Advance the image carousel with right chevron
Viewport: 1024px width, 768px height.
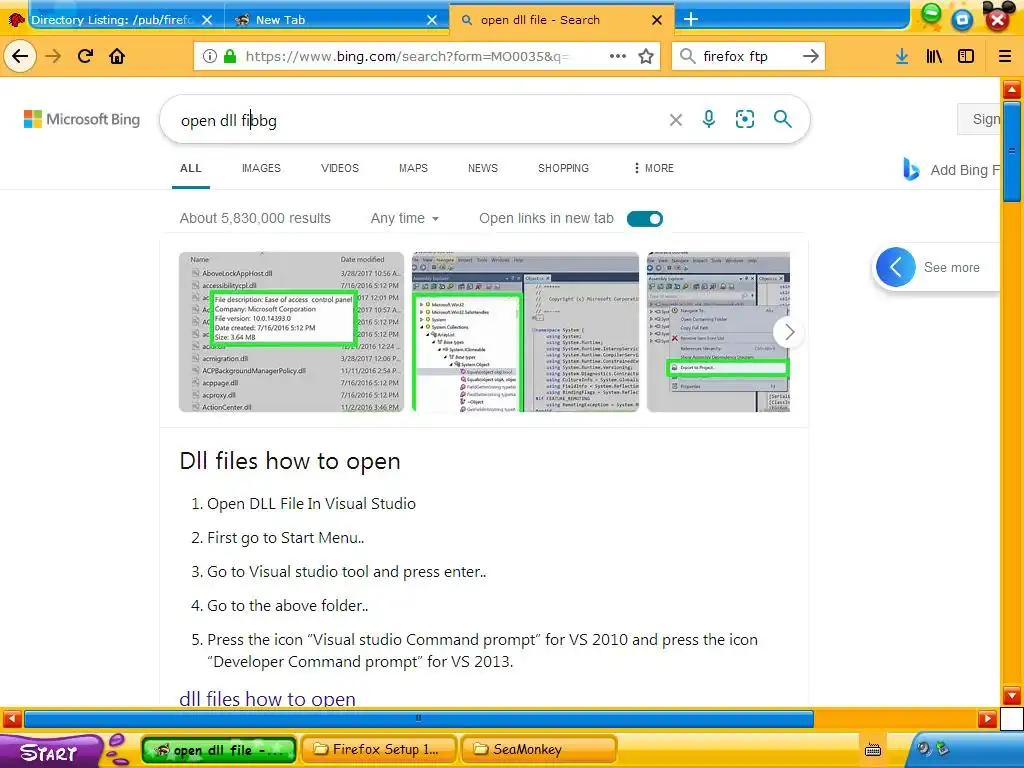pyautogui.click(x=789, y=332)
